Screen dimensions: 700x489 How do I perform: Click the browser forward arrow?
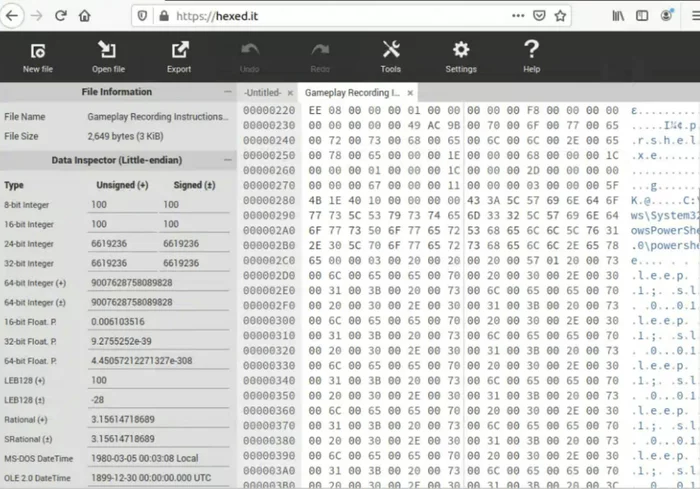tap(36, 16)
